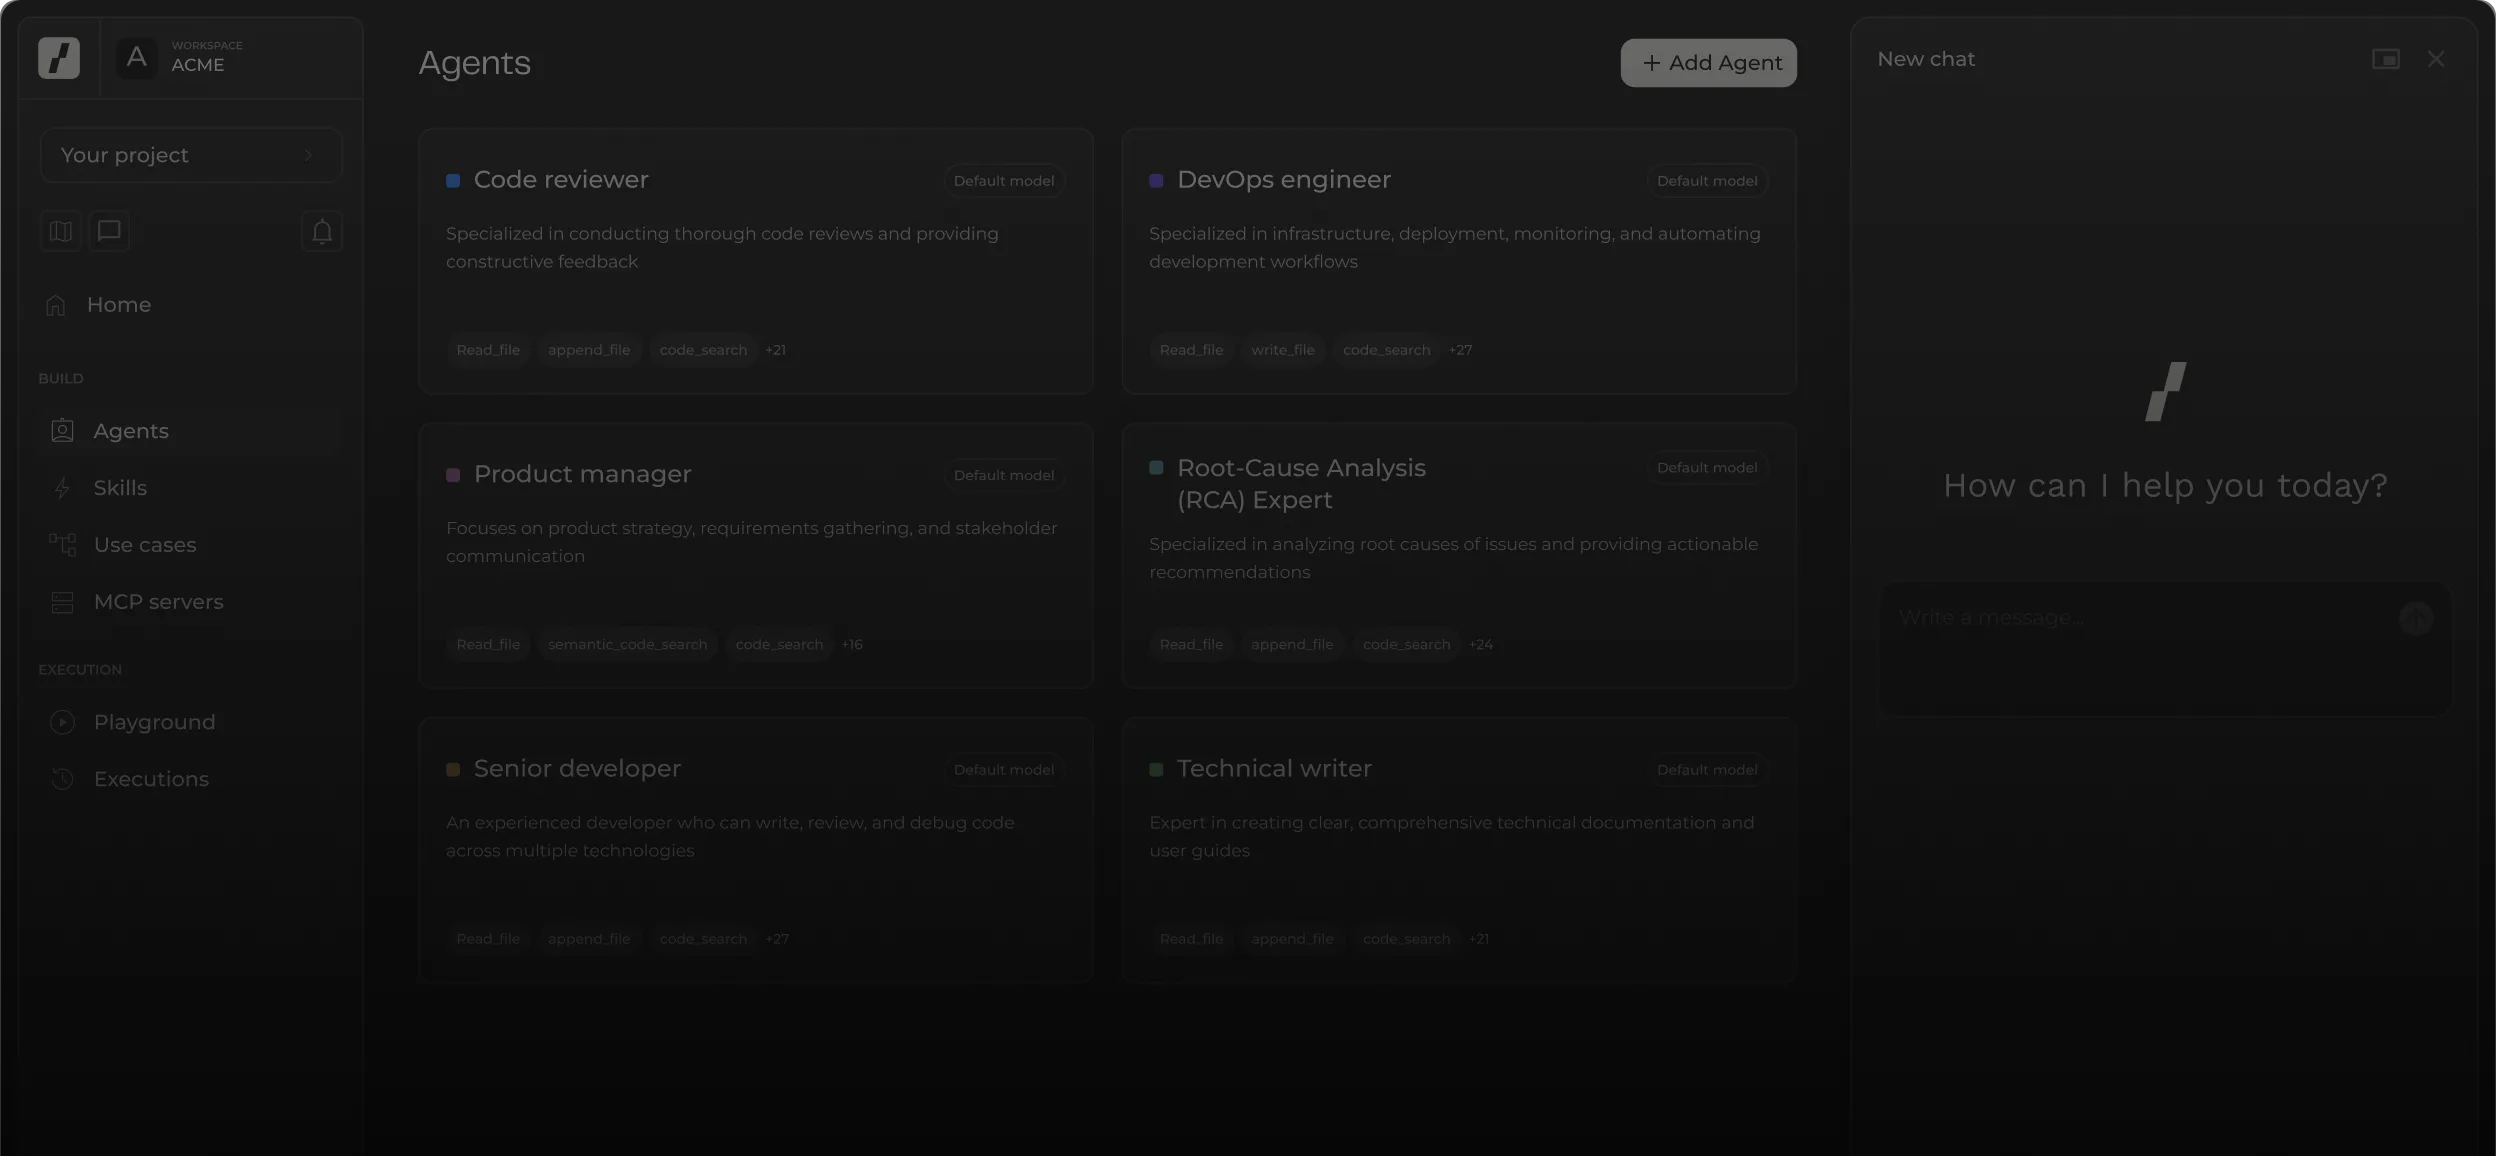Click Default model badge on Technical writer
The height and width of the screenshot is (1156, 2496).
point(1707,770)
